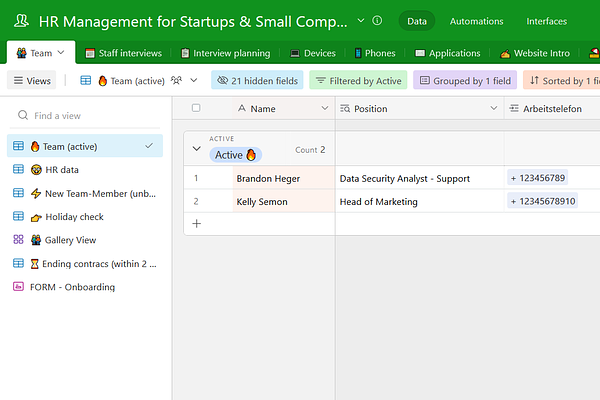Open the Website Intro table

[535, 53]
